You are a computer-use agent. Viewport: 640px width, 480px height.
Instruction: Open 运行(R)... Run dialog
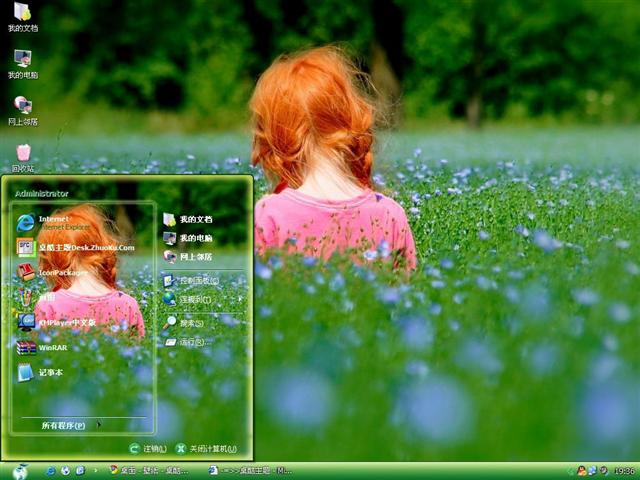188,342
